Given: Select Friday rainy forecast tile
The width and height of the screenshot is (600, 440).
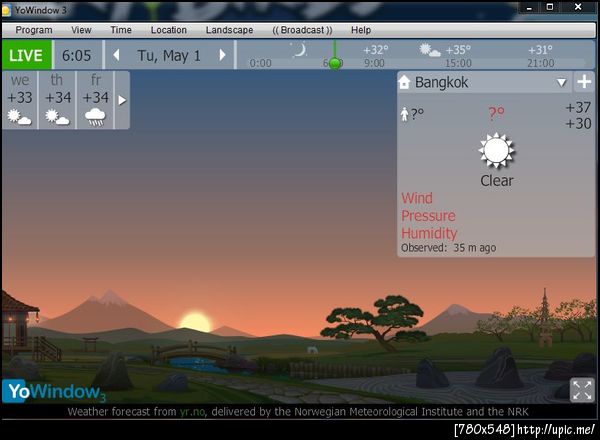Looking at the screenshot, I should tap(95, 100).
